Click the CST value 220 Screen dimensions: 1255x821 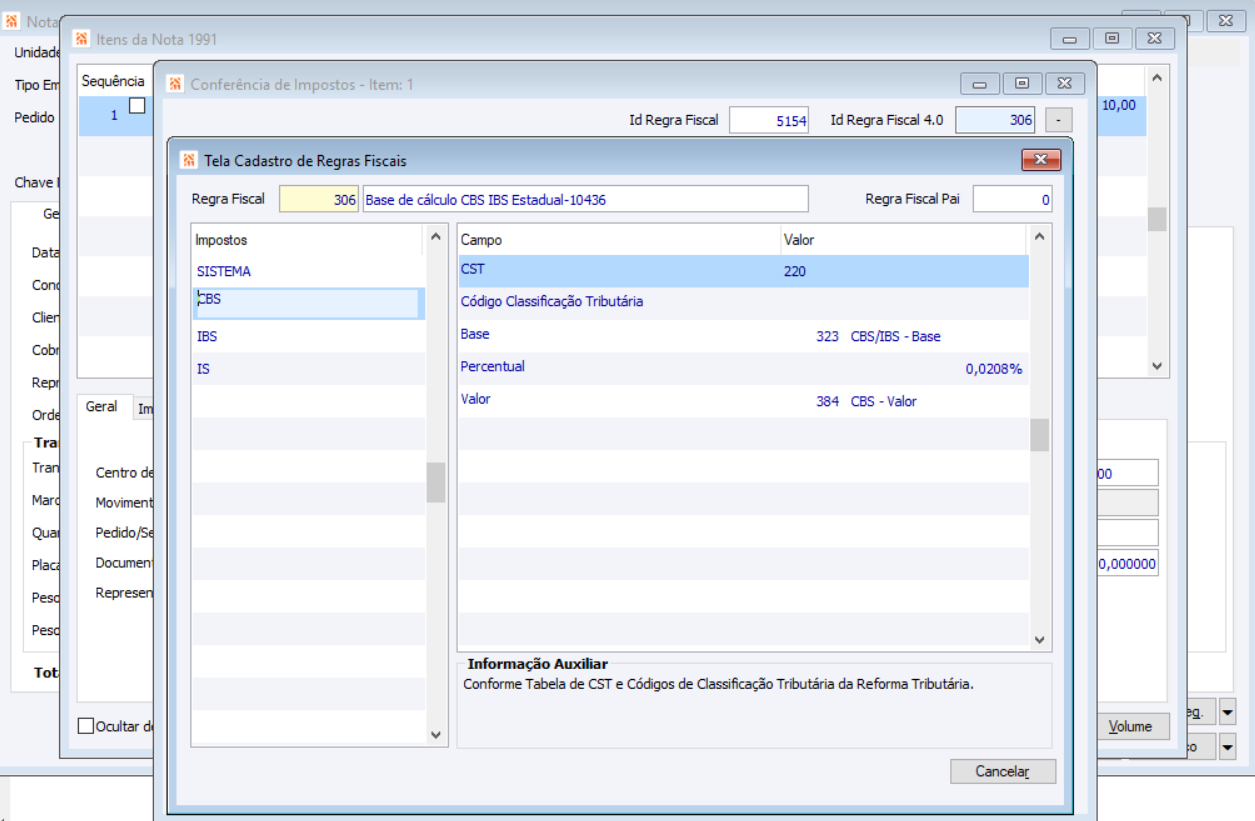tap(795, 271)
